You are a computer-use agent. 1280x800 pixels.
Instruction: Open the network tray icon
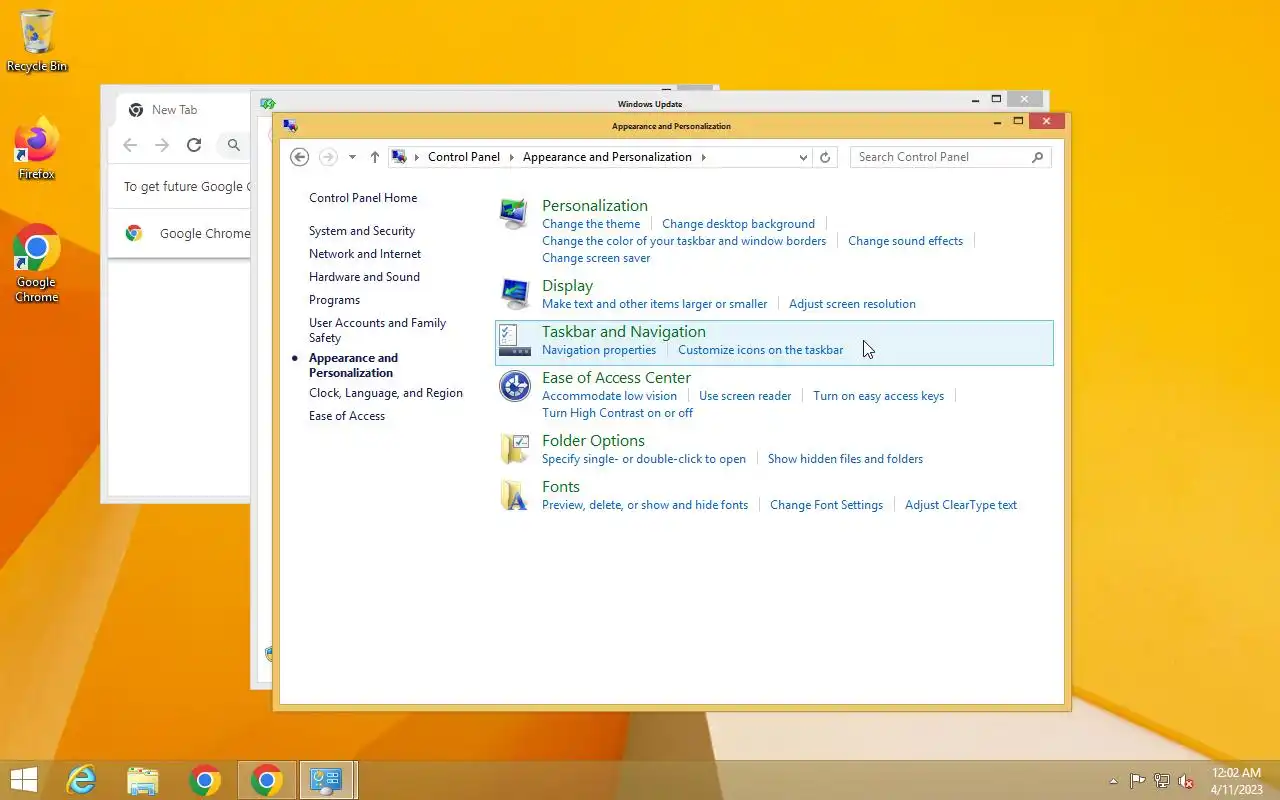click(1162, 781)
